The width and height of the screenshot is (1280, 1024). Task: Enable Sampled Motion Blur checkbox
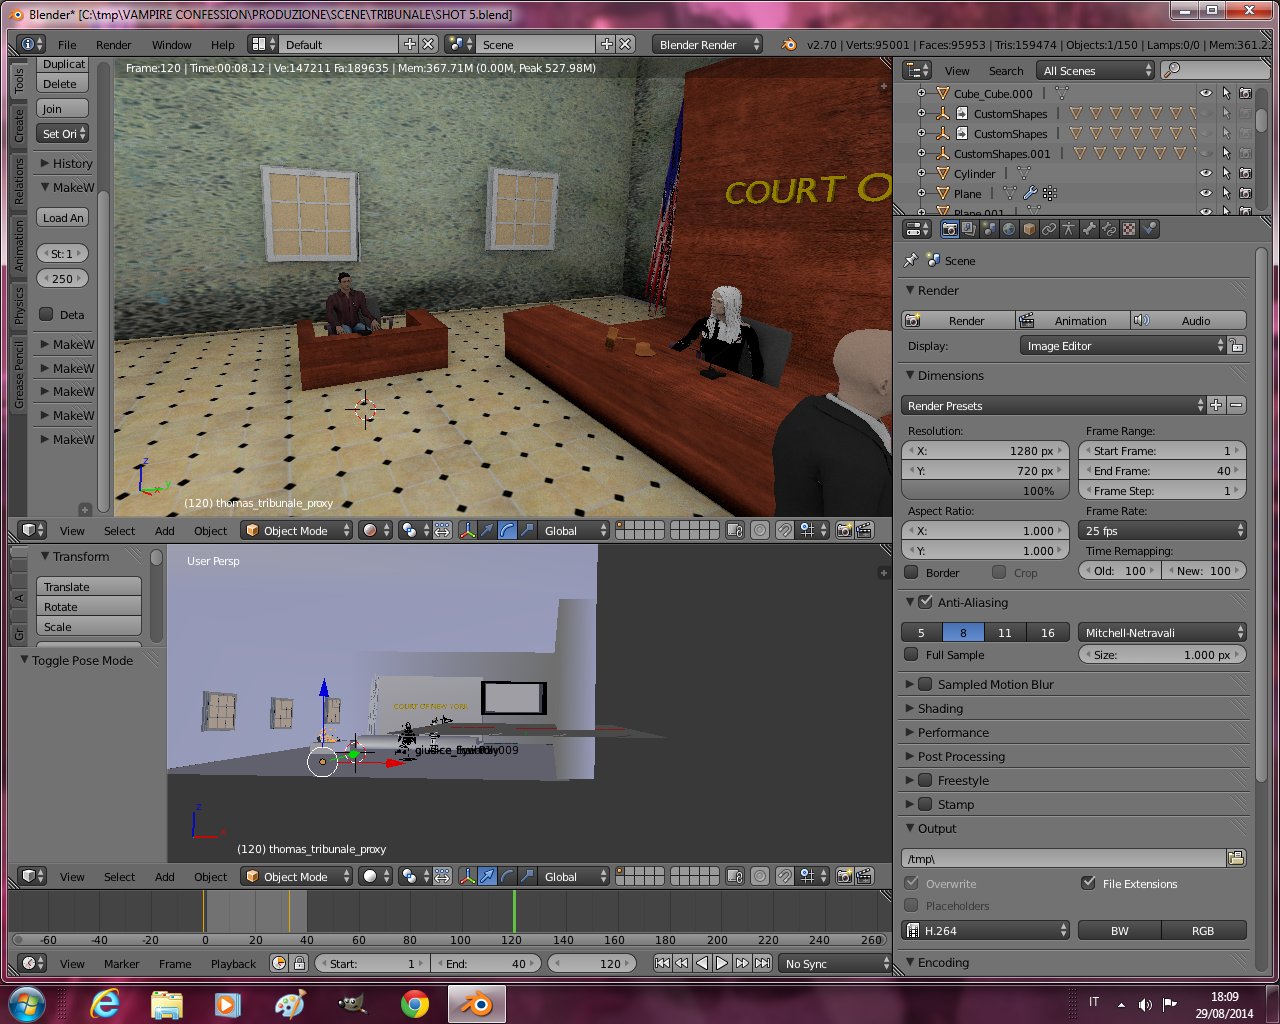point(925,684)
